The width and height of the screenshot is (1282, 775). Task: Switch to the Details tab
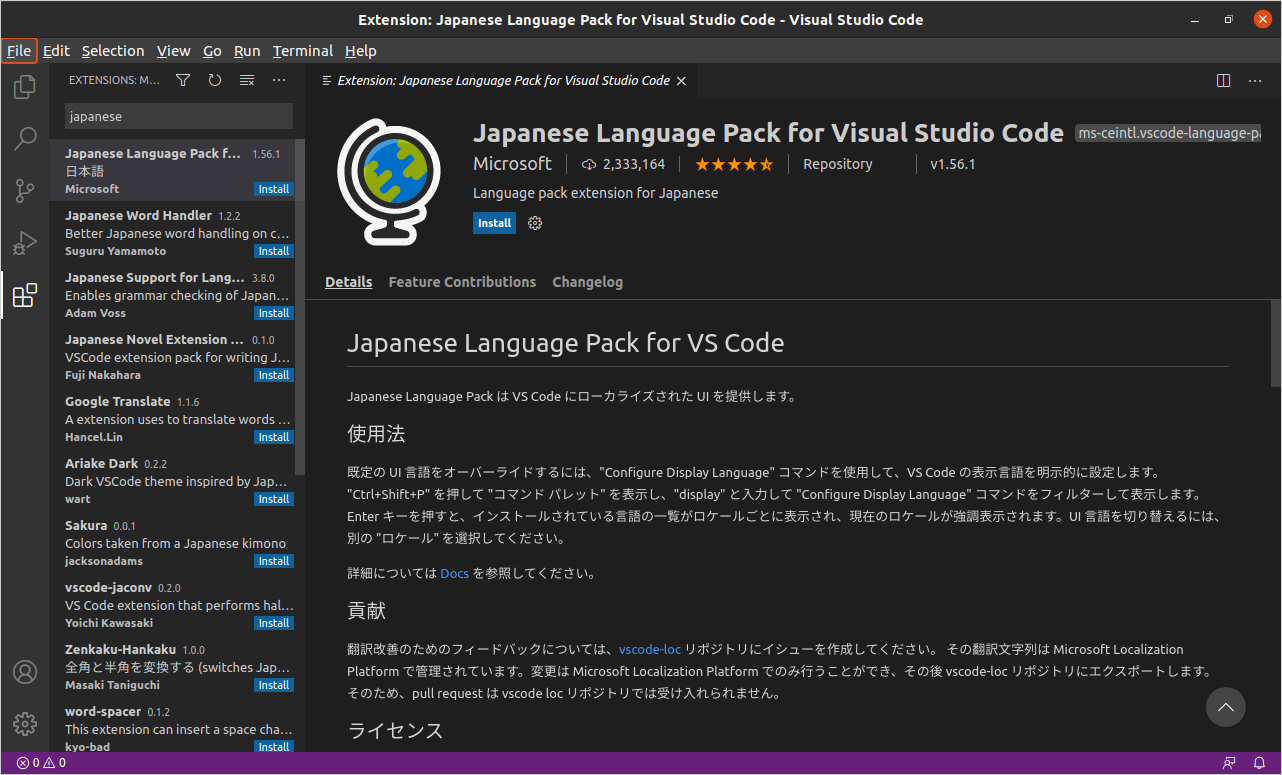click(x=349, y=282)
